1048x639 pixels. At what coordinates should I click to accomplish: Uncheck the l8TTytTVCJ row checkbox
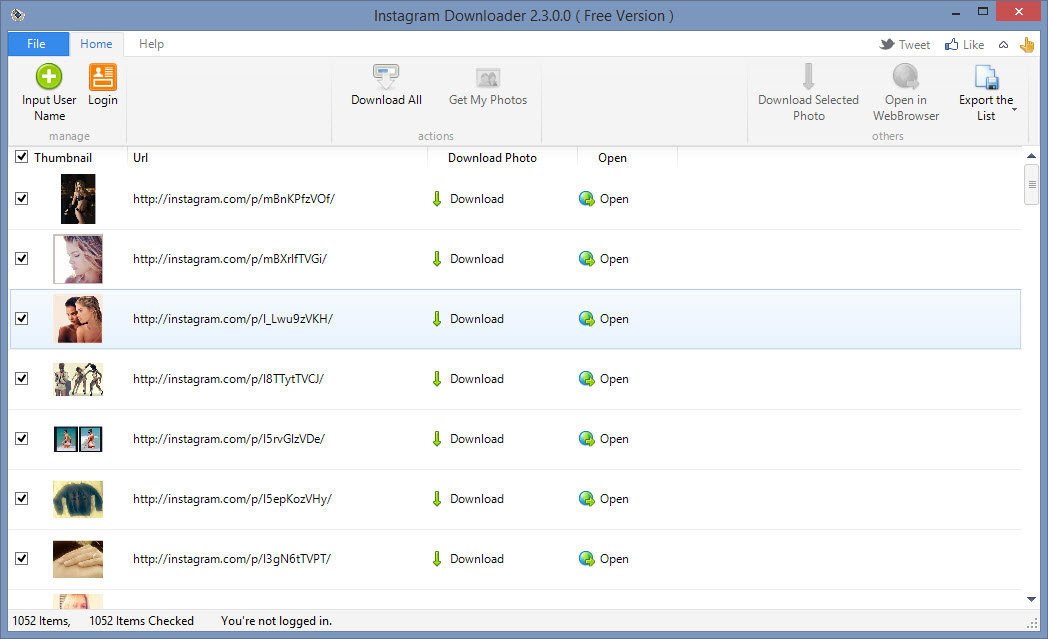coord(21,378)
